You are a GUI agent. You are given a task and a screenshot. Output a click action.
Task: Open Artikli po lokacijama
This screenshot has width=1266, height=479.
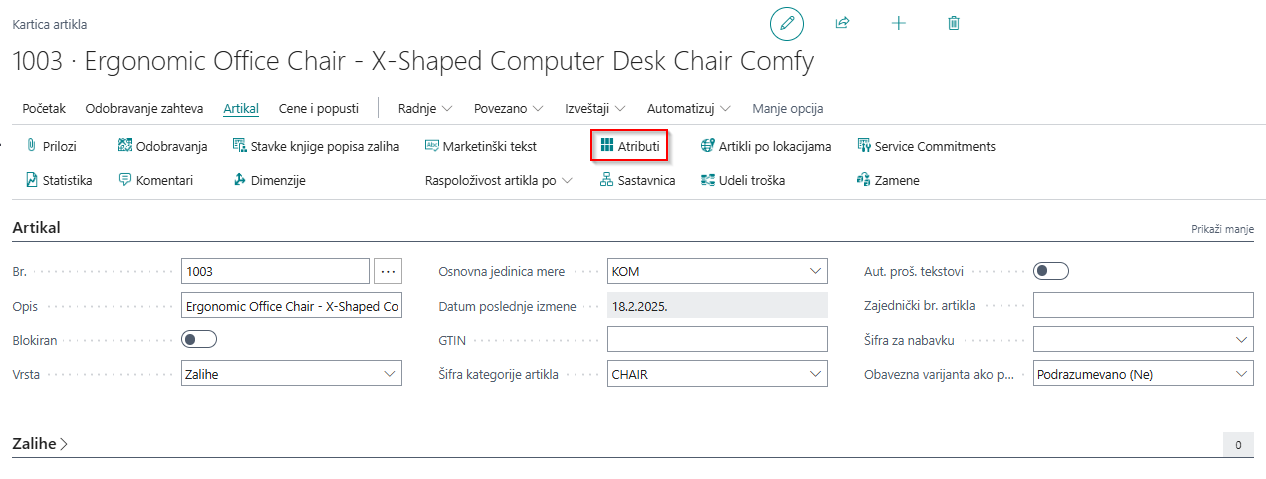765,146
